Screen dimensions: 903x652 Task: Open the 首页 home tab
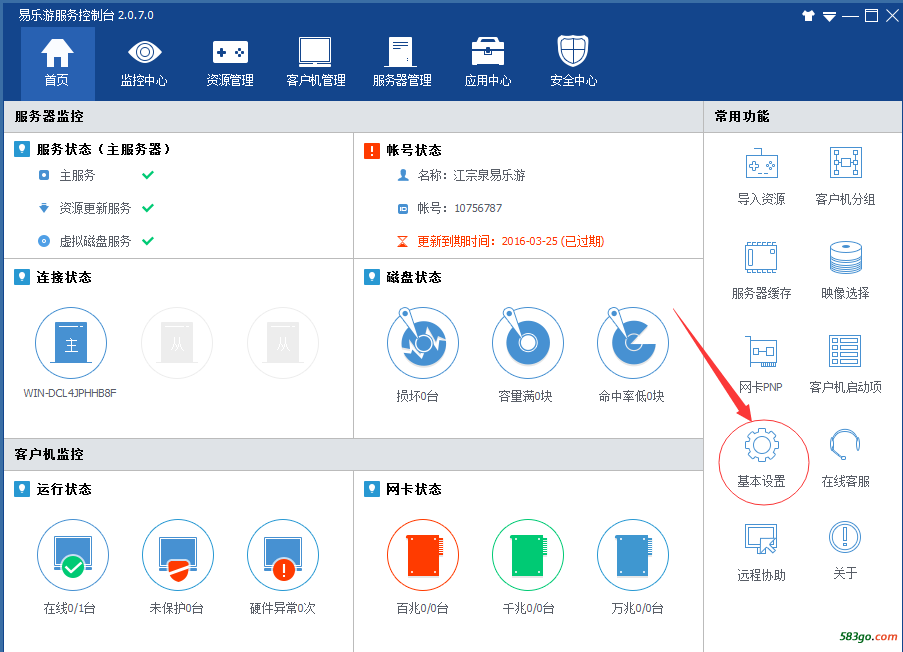(58, 63)
